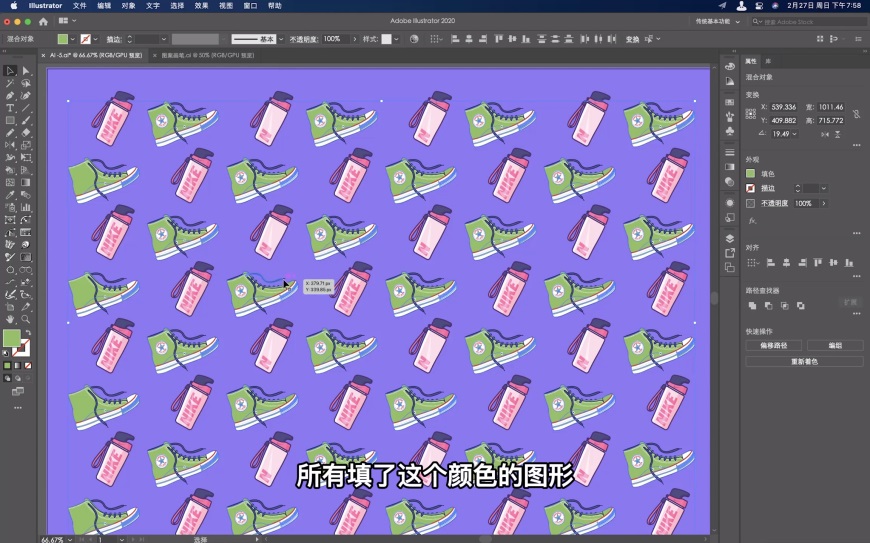Open the fill color dropdown in control bar
870x543 pixels.
[x=73, y=39]
